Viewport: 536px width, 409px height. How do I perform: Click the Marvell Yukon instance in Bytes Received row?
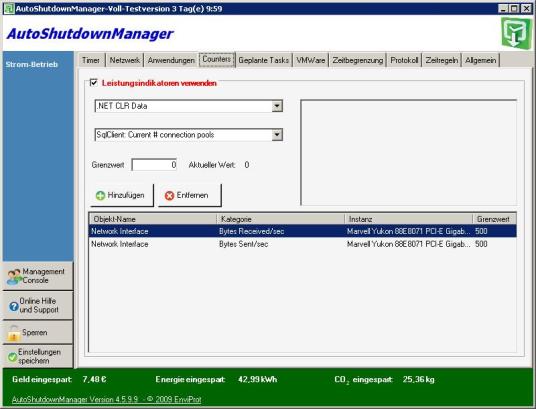point(408,232)
